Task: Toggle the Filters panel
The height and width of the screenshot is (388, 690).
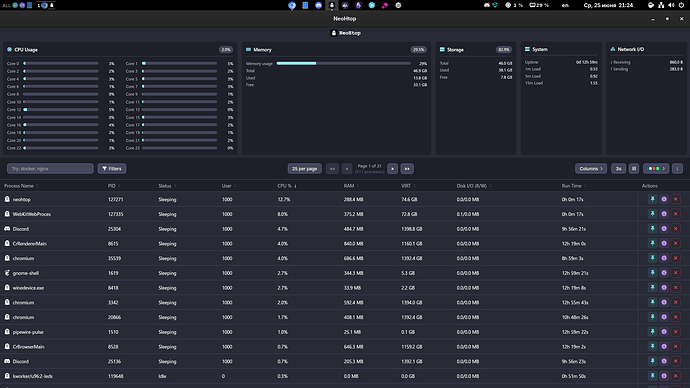Action: pyautogui.click(x=112, y=168)
